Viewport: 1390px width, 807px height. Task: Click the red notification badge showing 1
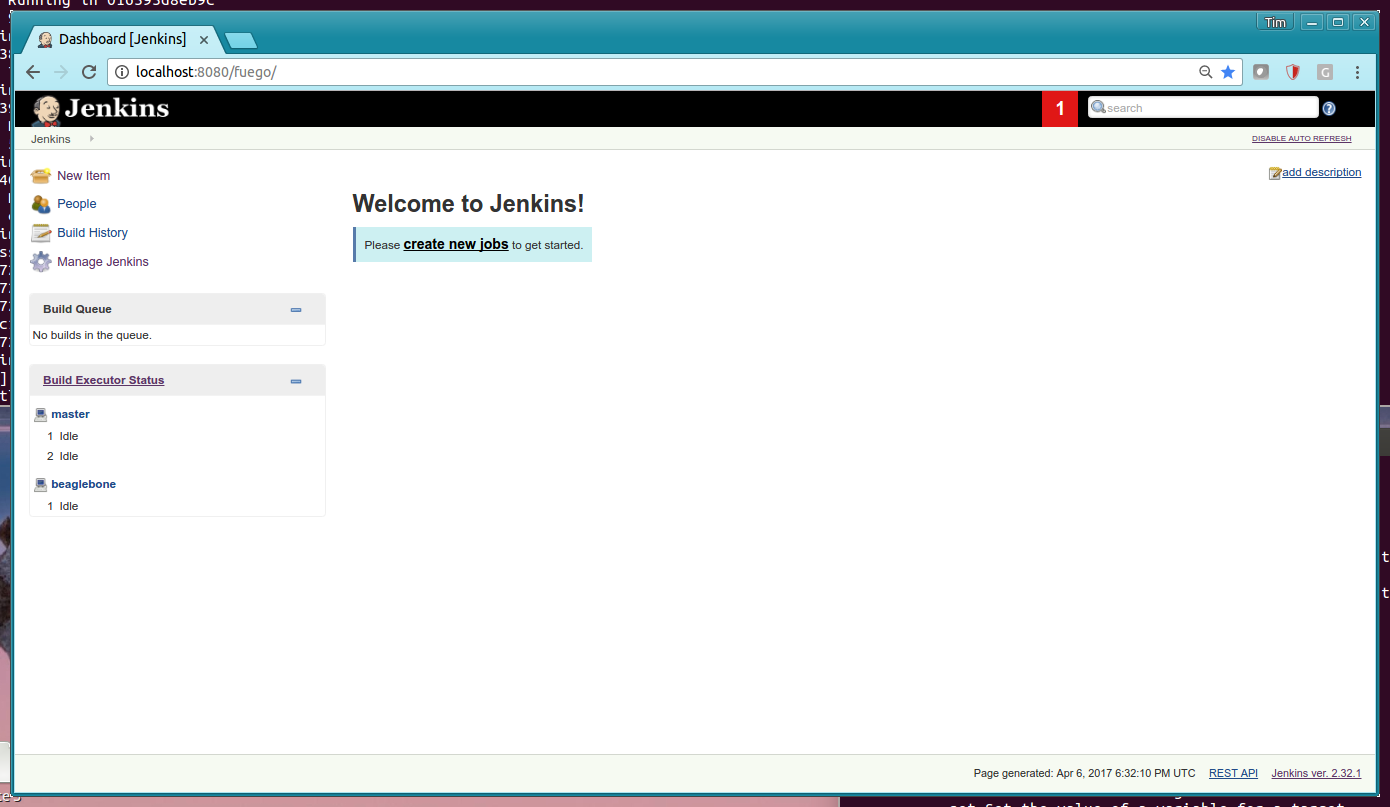pos(1060,109)
